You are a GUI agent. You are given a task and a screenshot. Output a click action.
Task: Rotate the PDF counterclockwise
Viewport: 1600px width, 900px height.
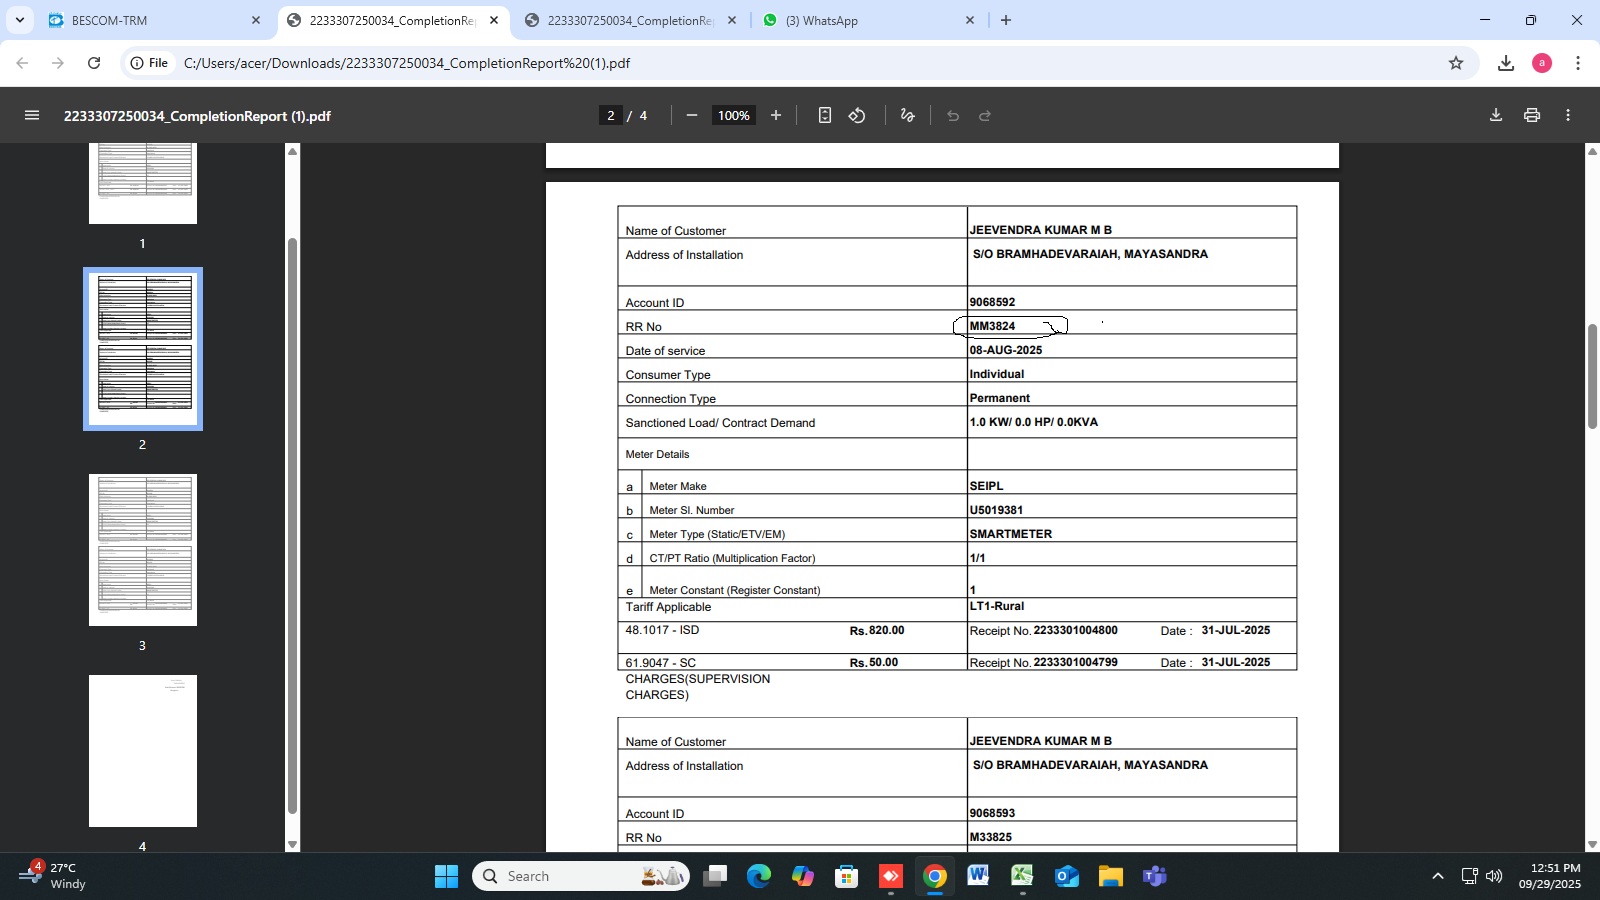coord(857,116)
